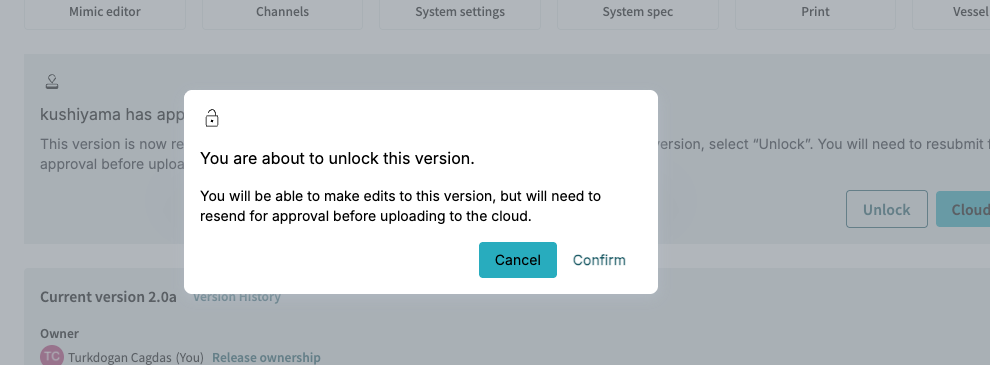Viewport: 990px width, 365px height.
Task: Click the Current version 2.0a heading
Action: tap(109, 297)
